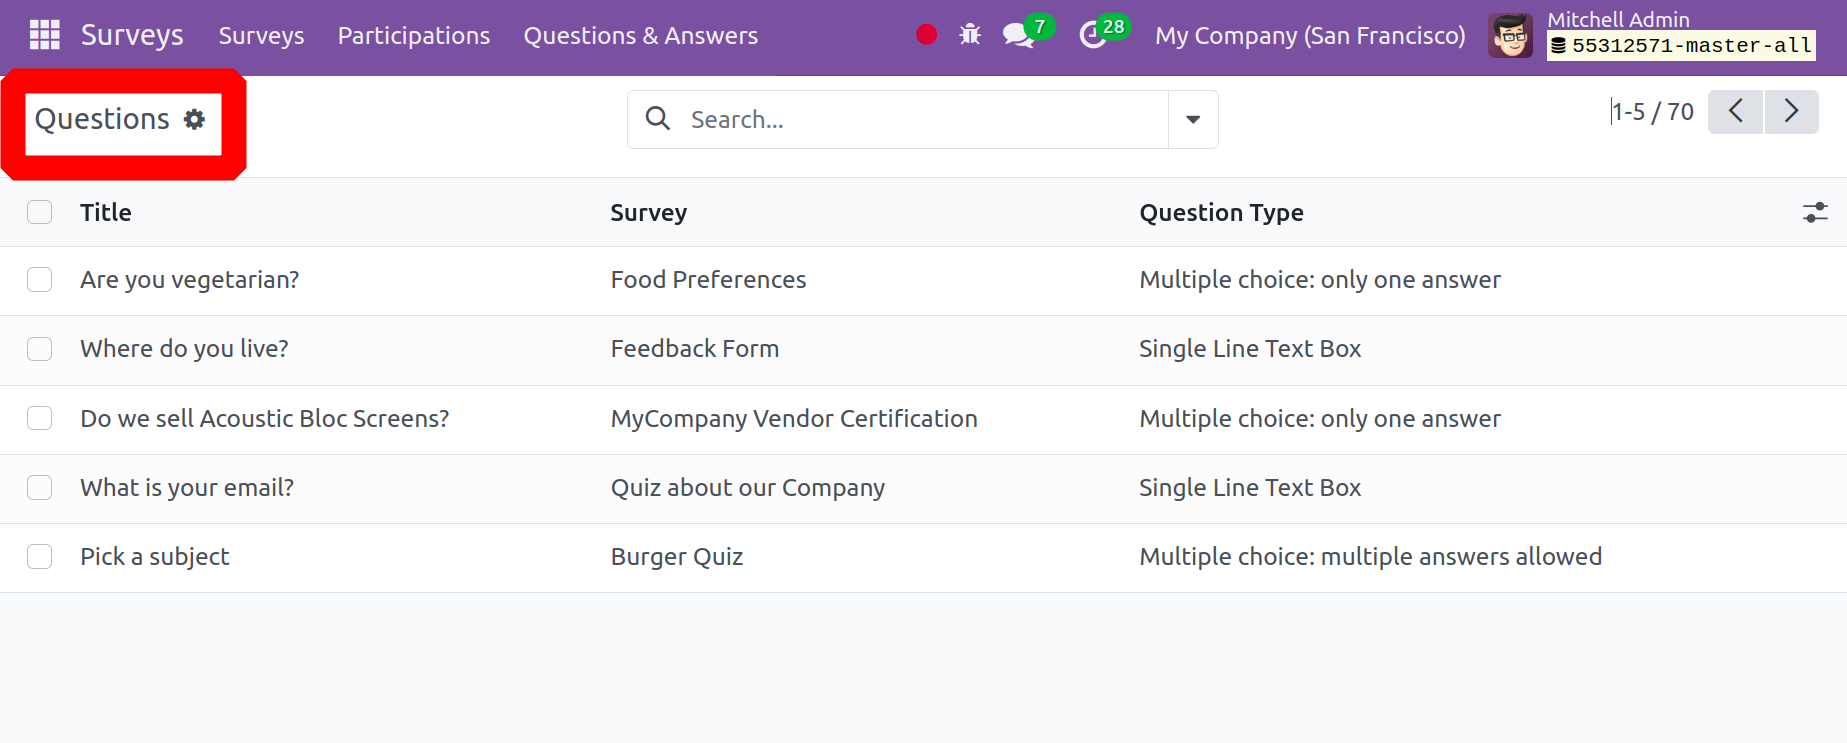This screenshot has width=1847, height=743.
Task: Open the Participations menu
Action: point(414,36)
